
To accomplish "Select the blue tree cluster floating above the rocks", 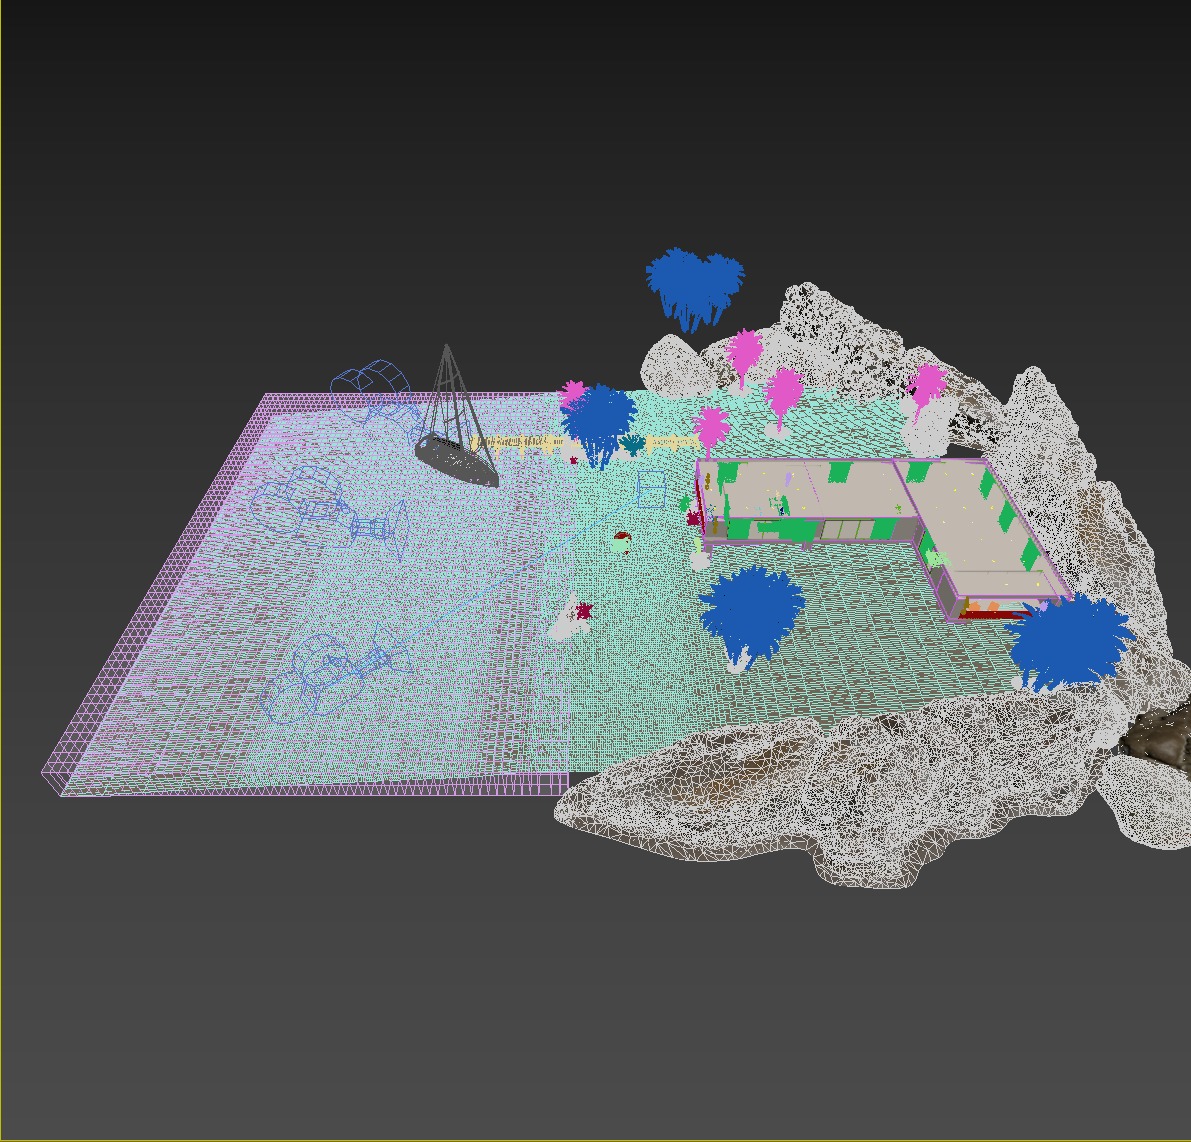I will 694,289.
